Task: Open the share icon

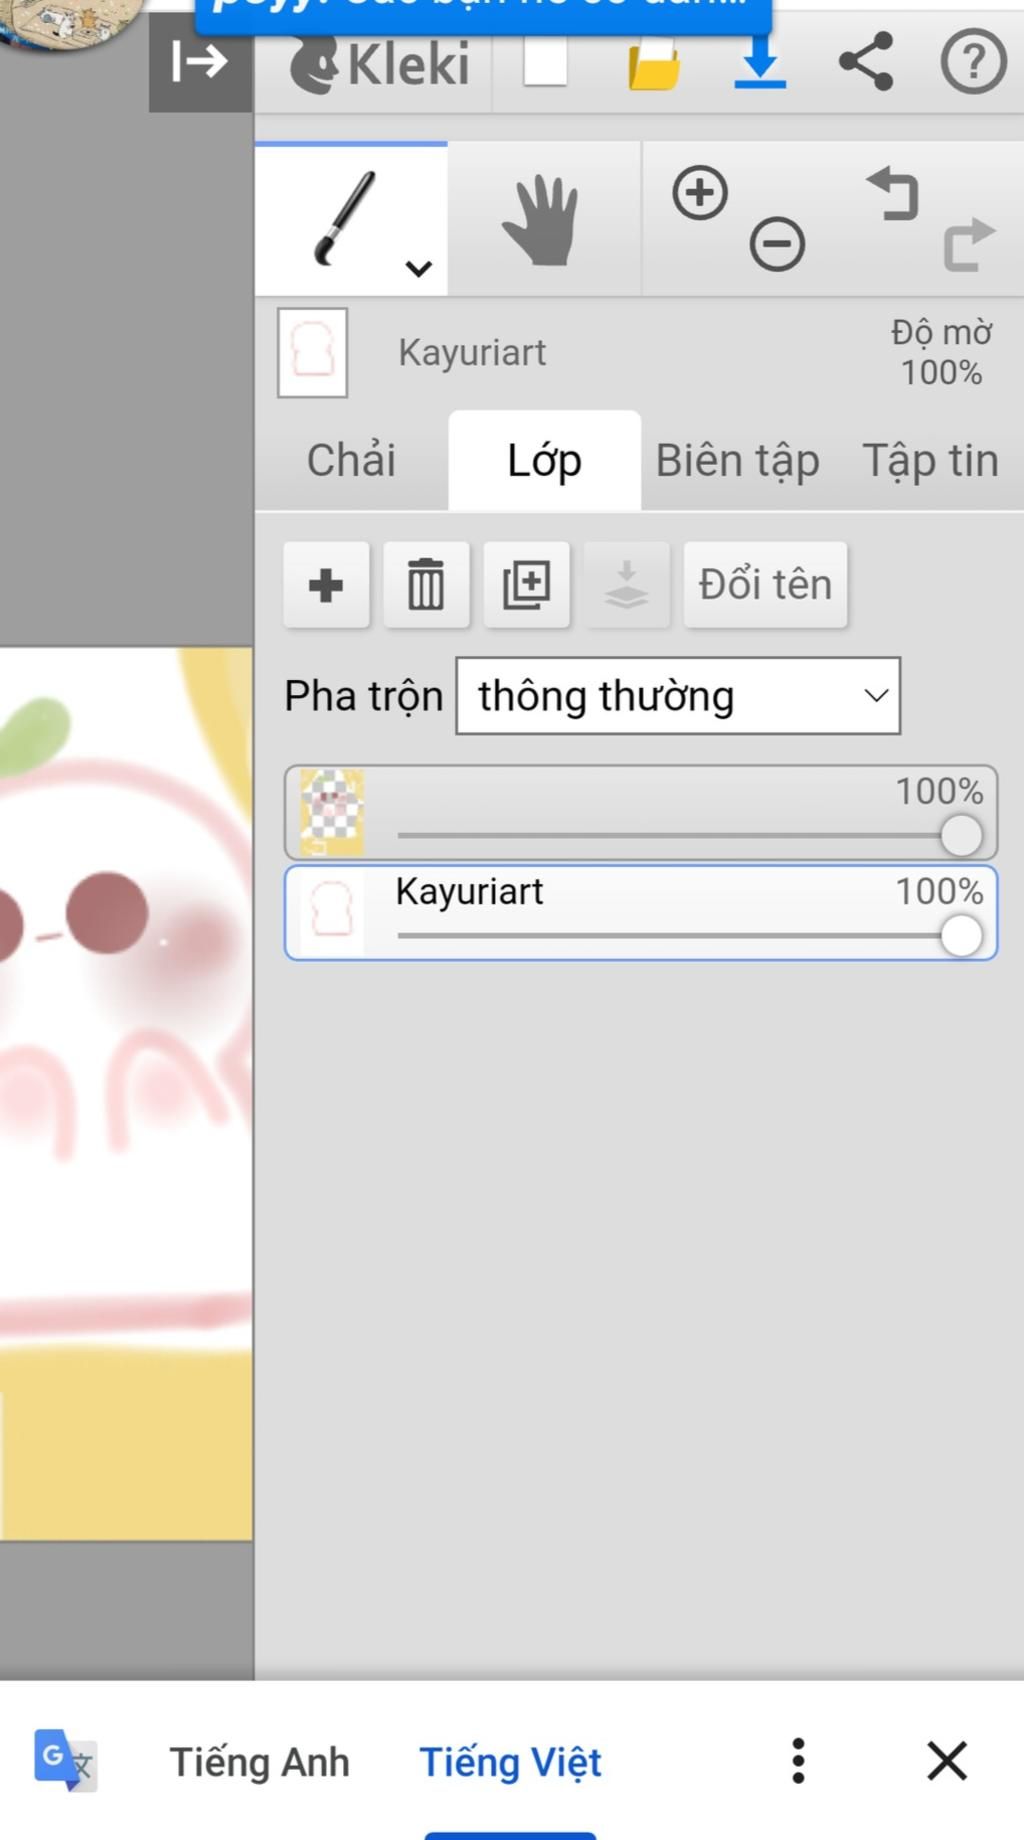Action: [x=866, y=62]
